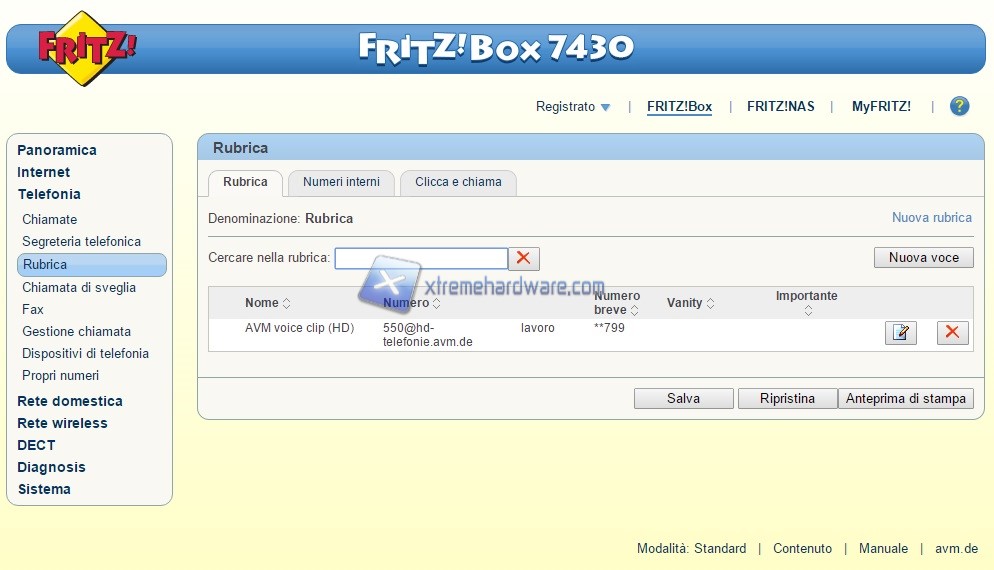This screenshot has width=994, height=570.
Task: Switch to the Clicca e chiama tab
Action: 458,182
